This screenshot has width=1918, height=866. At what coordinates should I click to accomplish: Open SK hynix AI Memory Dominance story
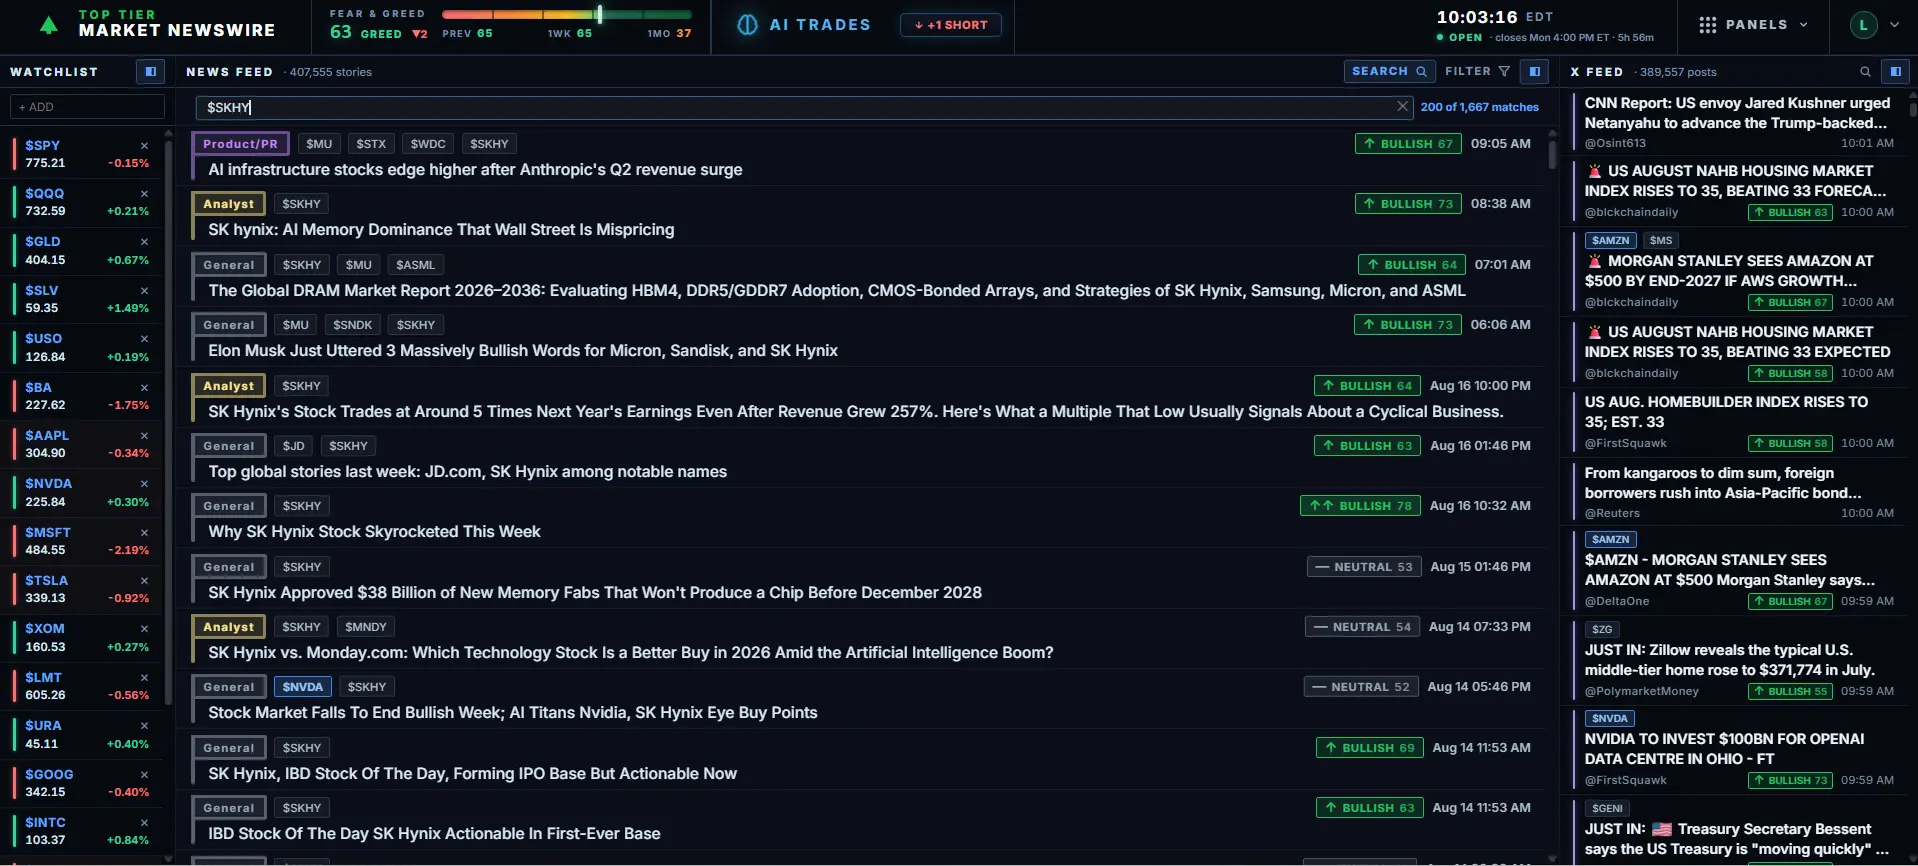coord(441,230)
